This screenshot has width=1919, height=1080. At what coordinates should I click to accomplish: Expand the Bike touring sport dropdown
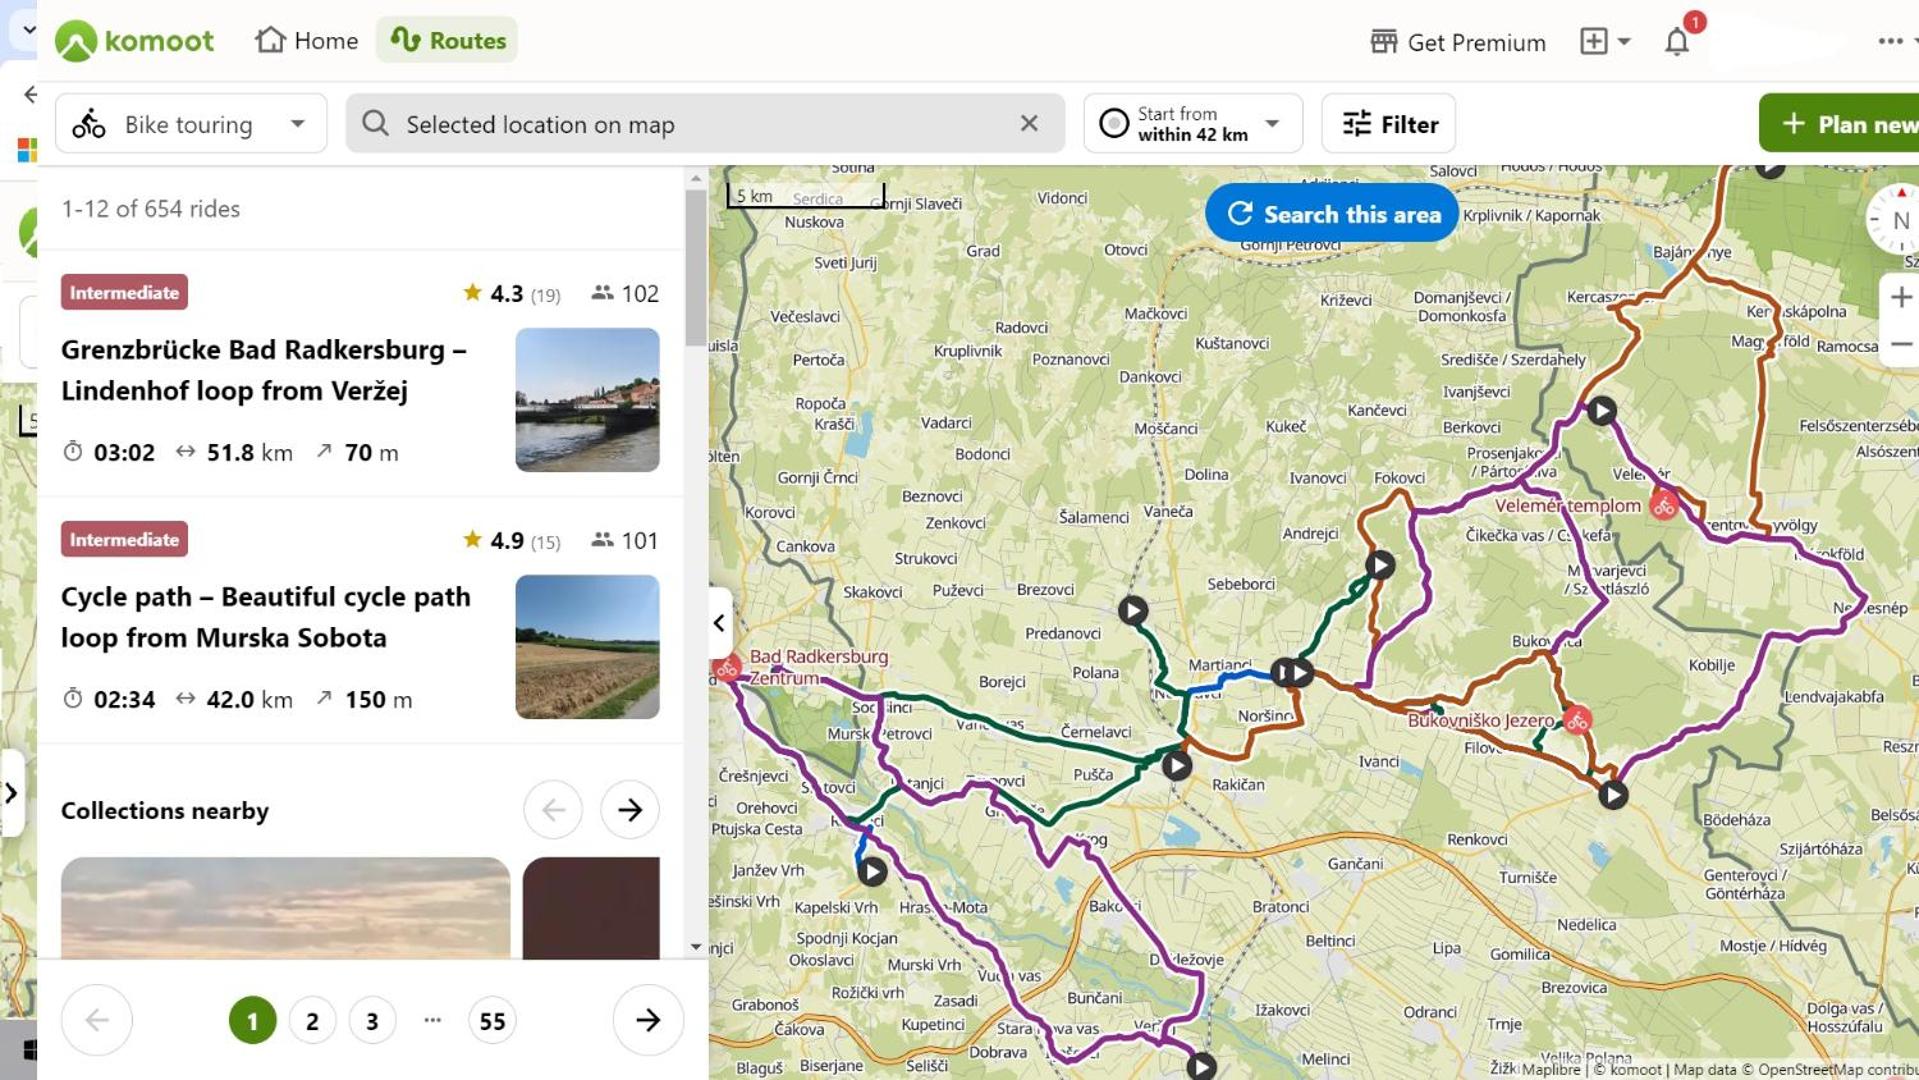[191, 124]
